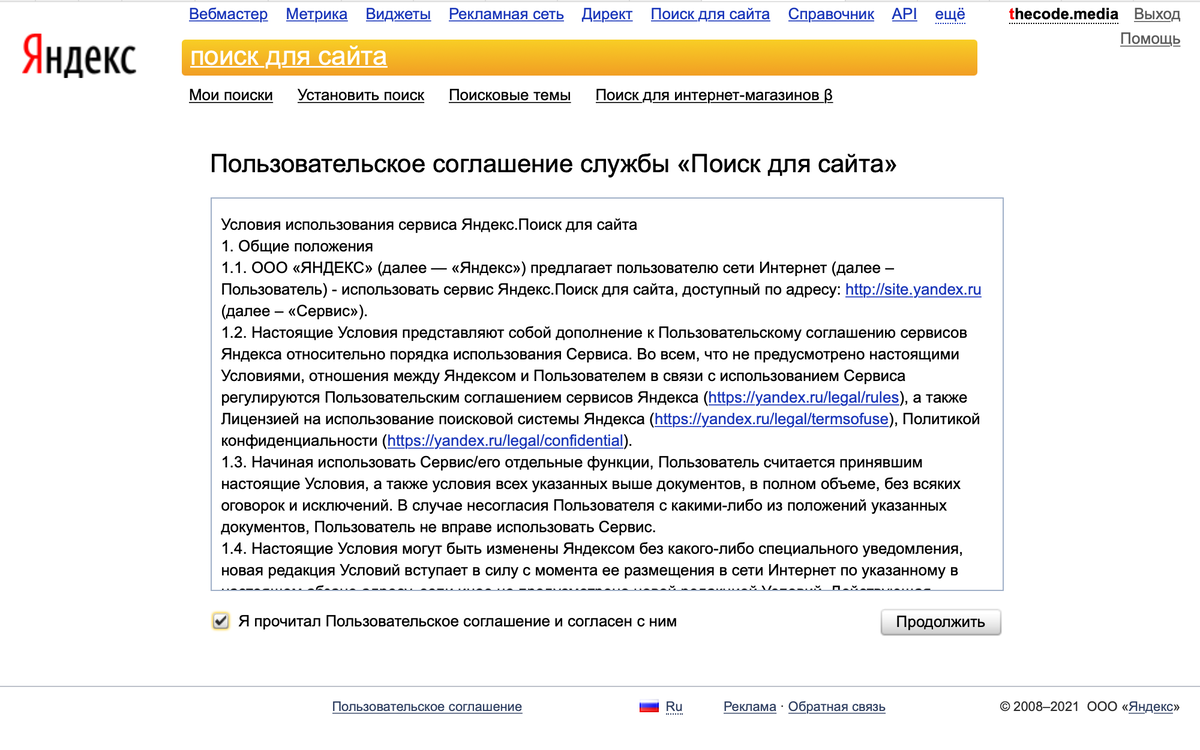1200x750 pixels.
Task: Select the 'Ru' language switcher
Action: [x=674, y=707]
